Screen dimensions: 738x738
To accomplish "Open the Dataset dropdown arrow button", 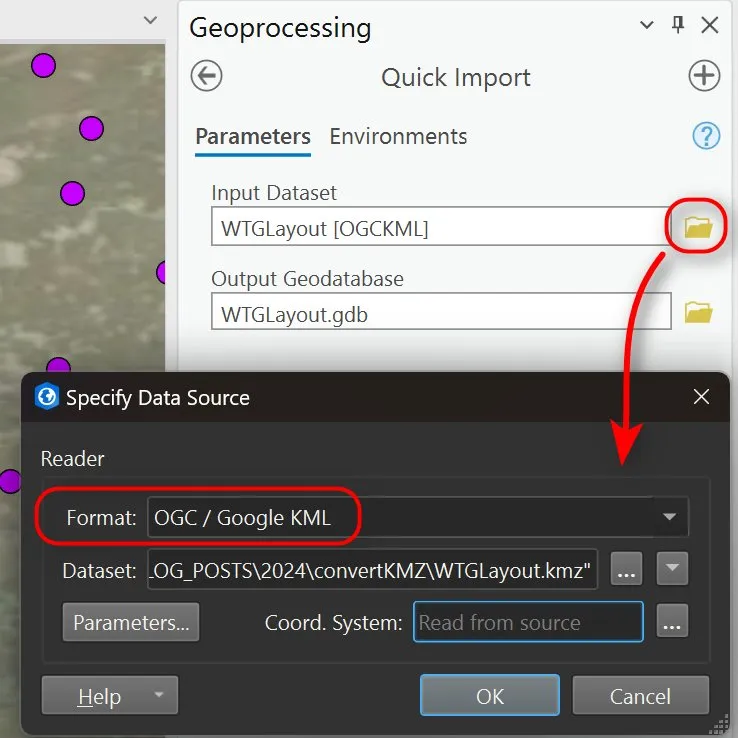I will click(672, 569).
